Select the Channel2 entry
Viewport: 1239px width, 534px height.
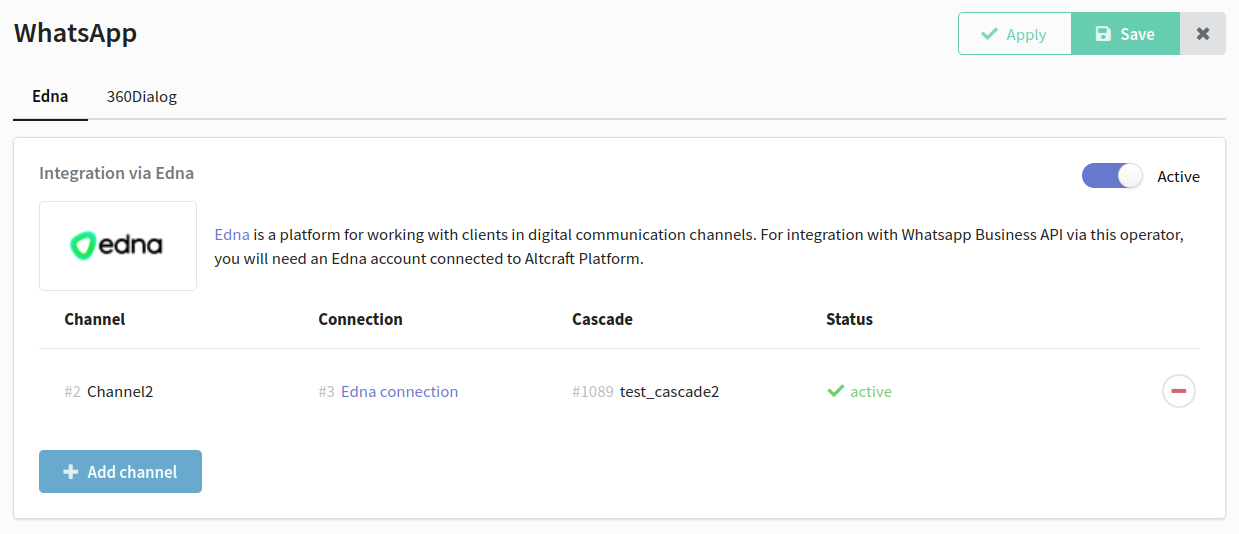pyautogui.click(x=120, y=391)
